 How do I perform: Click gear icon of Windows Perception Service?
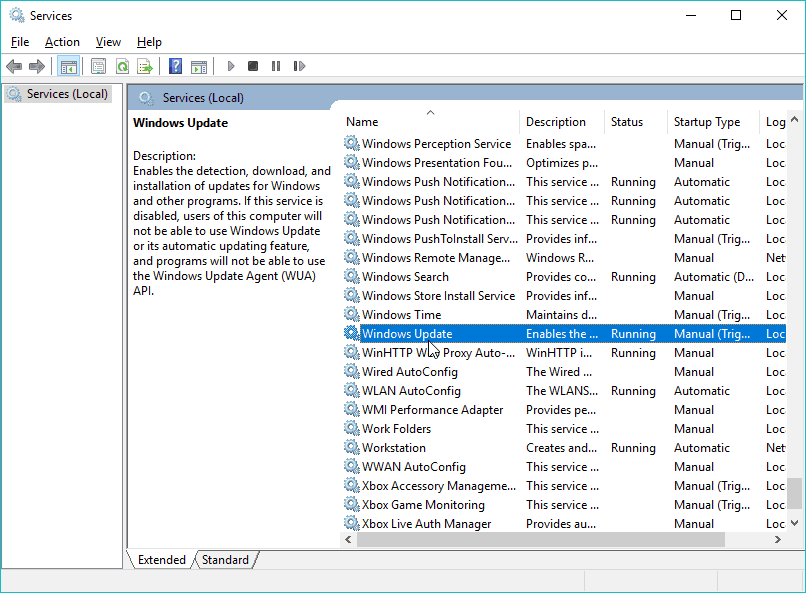pyautogui.click(x=352, y=143)
